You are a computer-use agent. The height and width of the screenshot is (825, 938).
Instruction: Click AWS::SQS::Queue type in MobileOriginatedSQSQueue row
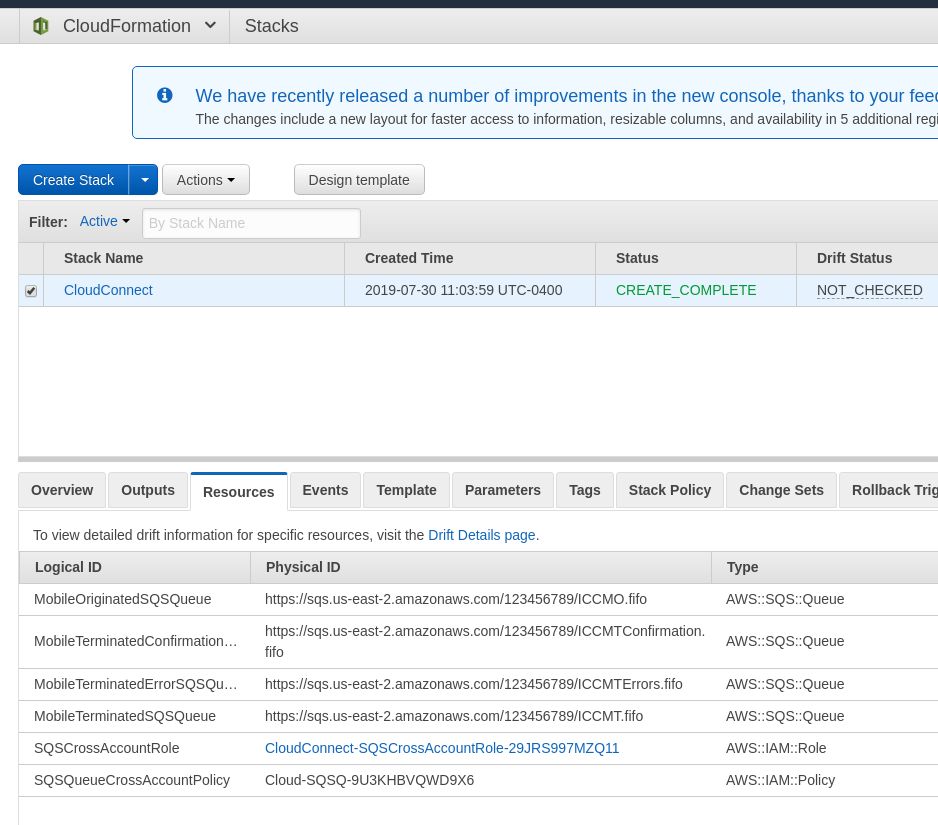[x=785, y=599]
